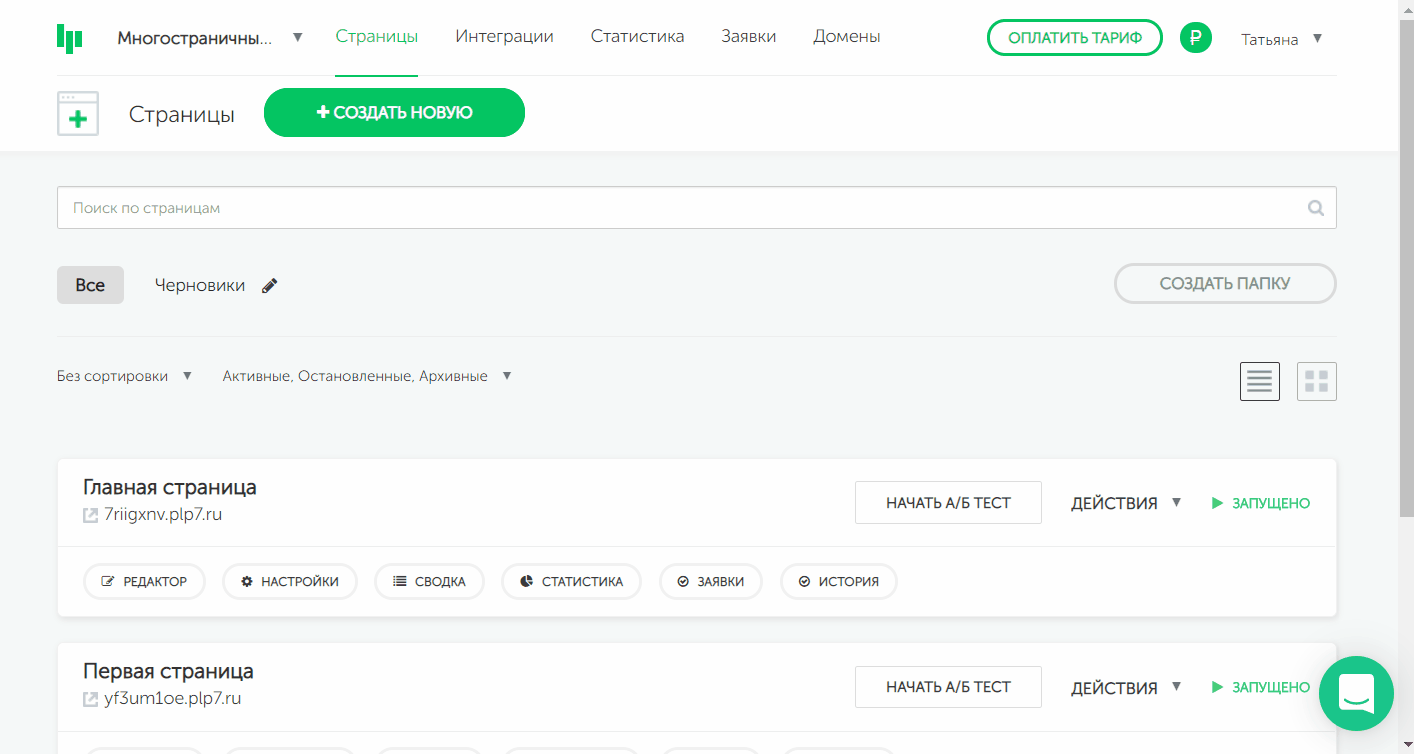The height and width of the screenshot is (754, 1414).
Task: Open external link icon for yf3um1oe.plp7.ru
Action: coord(91,699)
